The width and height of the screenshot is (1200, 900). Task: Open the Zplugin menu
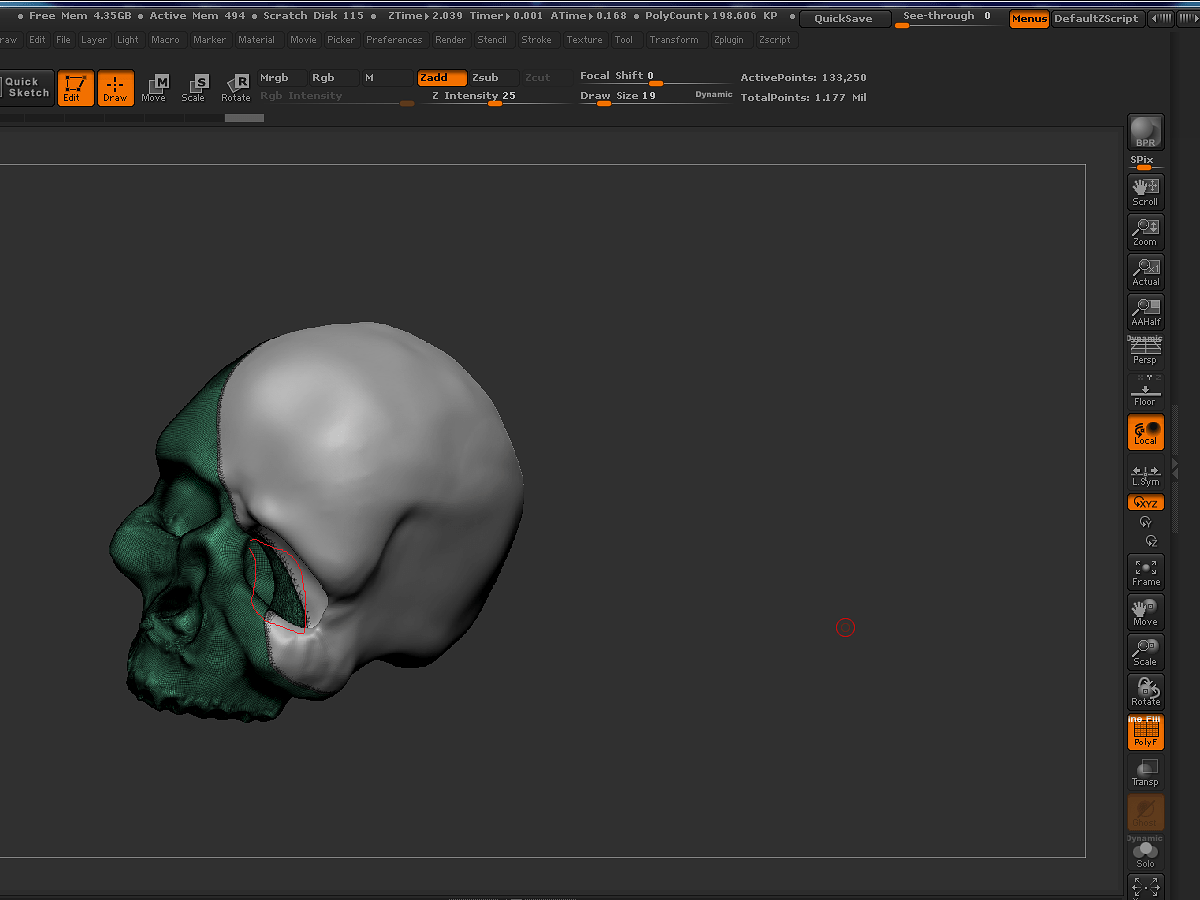[729, 40]
